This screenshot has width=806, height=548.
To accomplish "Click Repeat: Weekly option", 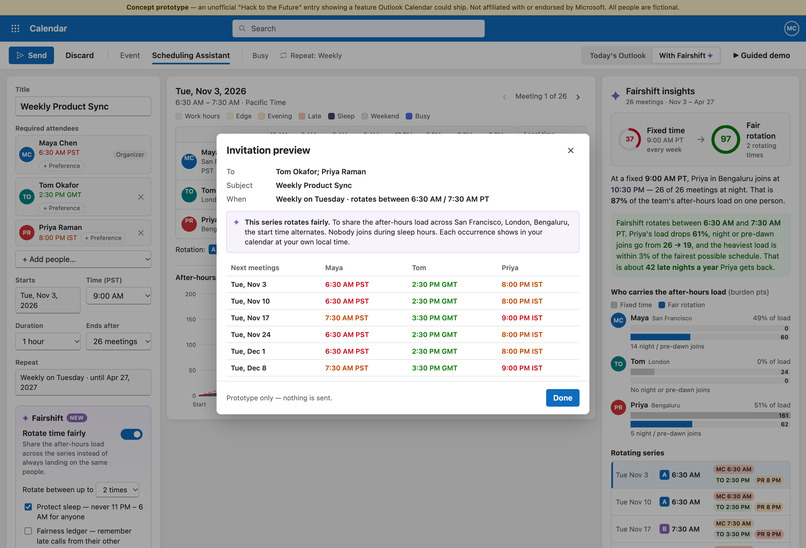I will tap(310, 56).
